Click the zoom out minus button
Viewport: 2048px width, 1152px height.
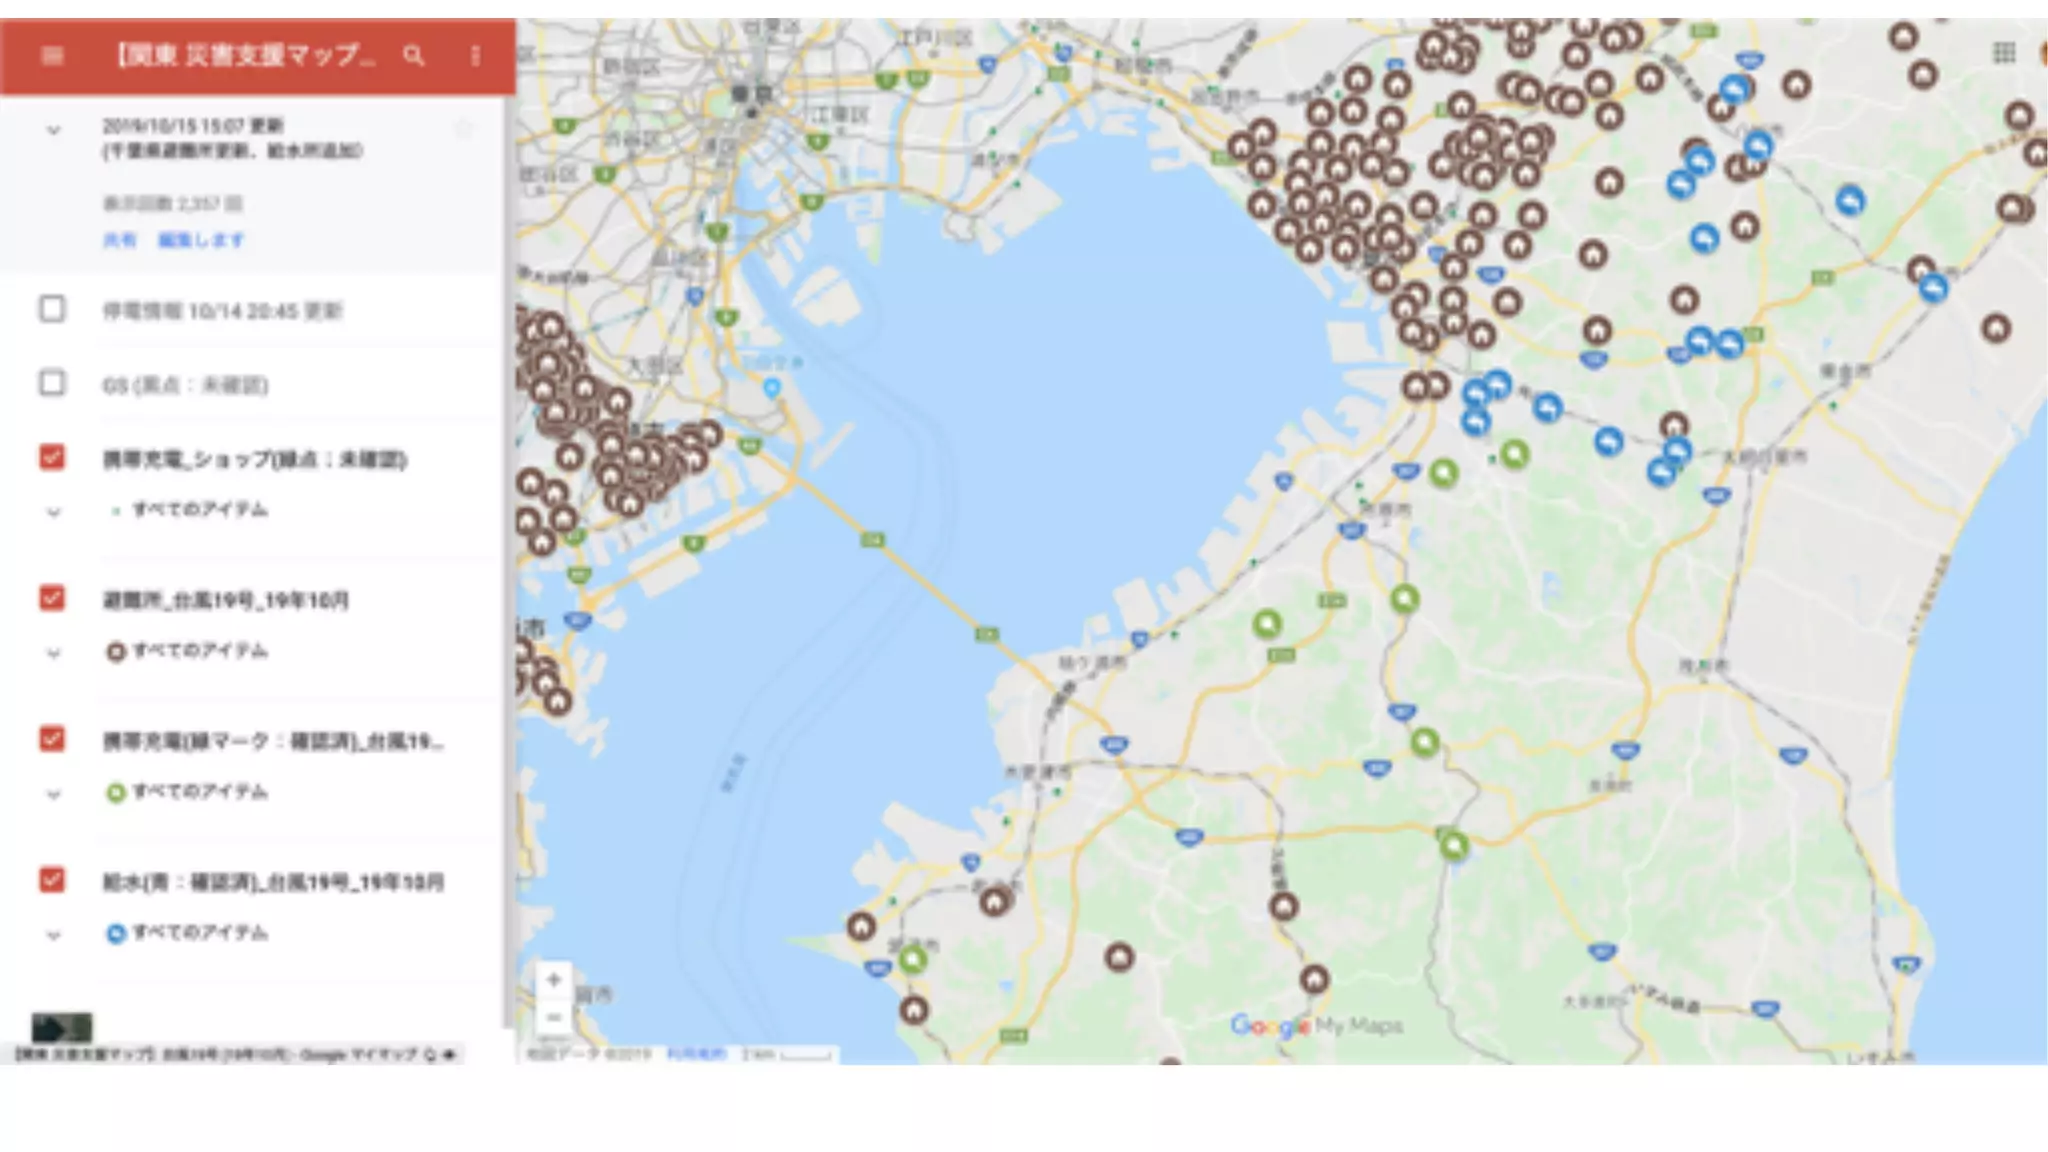coord(553,1018)
